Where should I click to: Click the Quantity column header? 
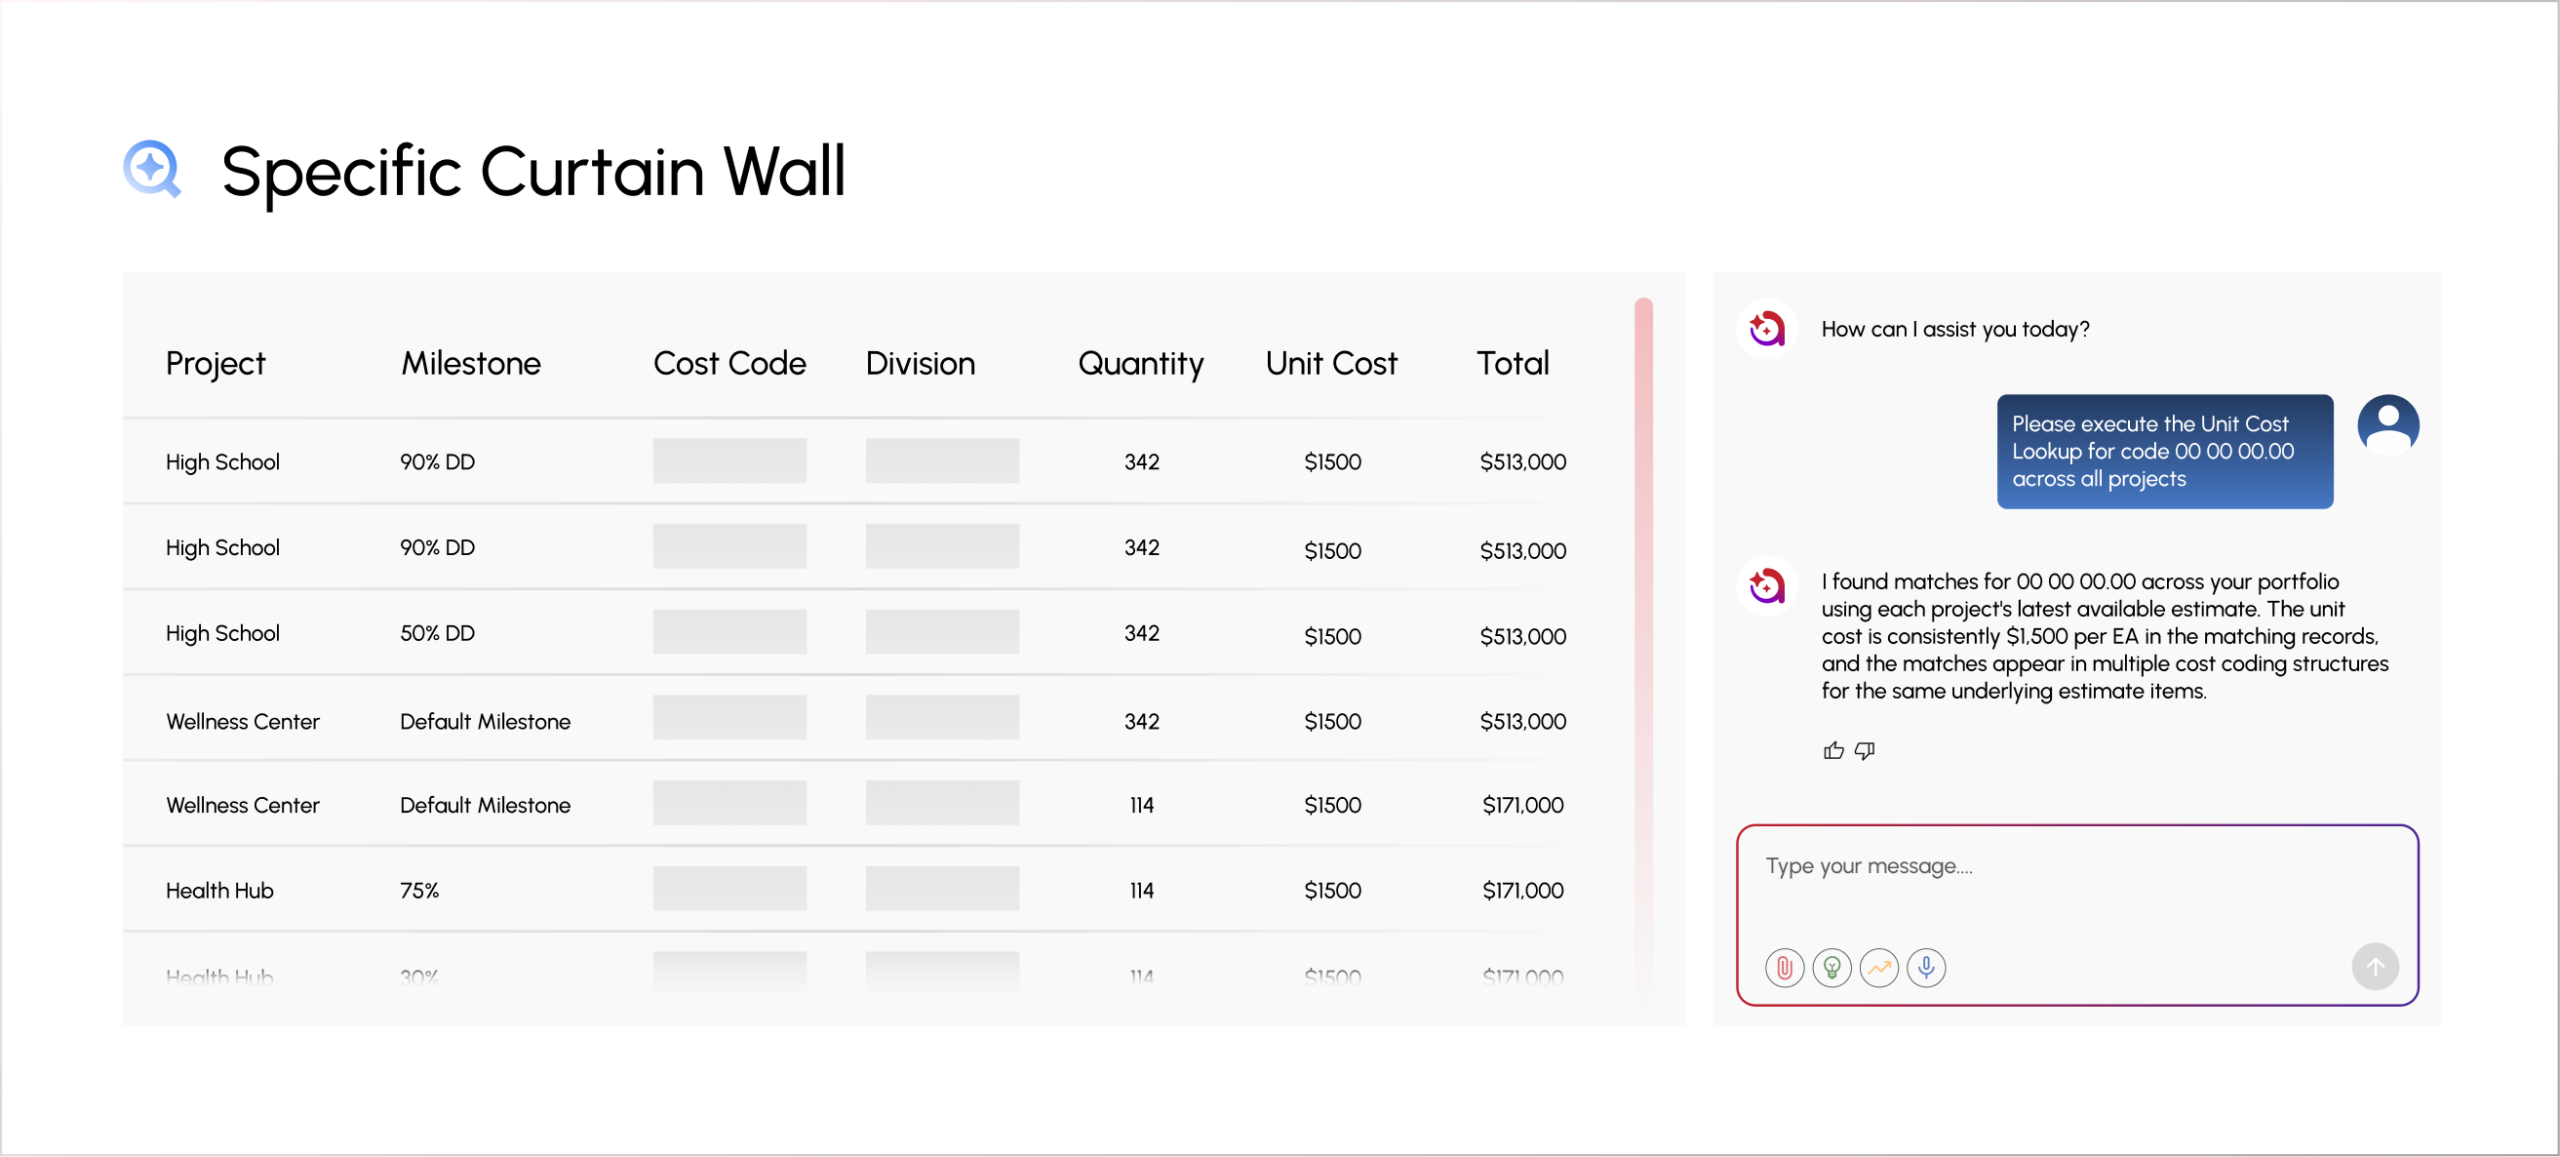(1141, 363)
